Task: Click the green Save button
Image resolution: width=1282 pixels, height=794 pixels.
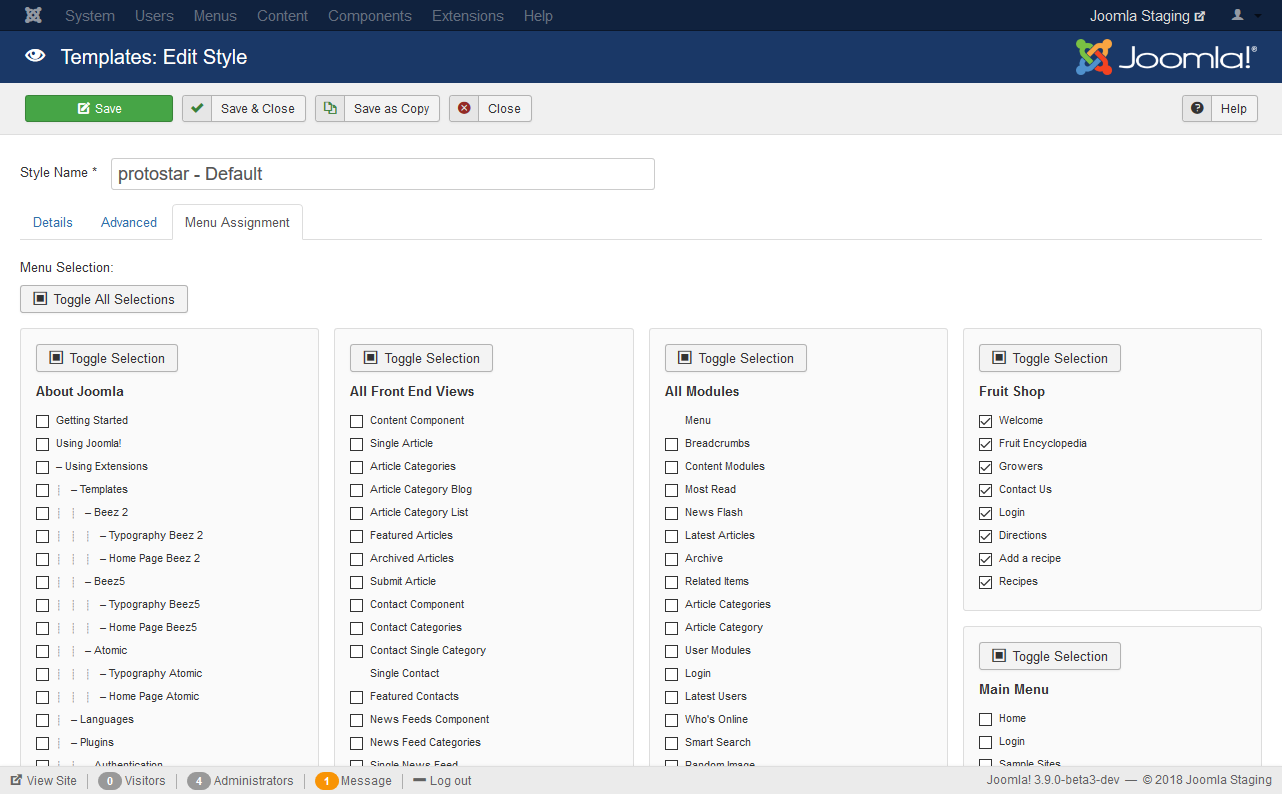Action: click(x=99, y=109)
